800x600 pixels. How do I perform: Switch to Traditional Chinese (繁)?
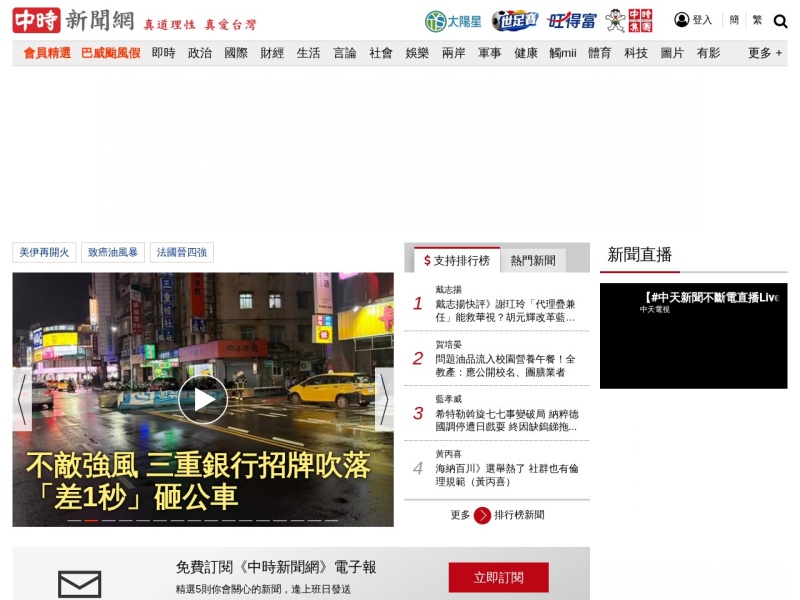click(x=757, y=20)
